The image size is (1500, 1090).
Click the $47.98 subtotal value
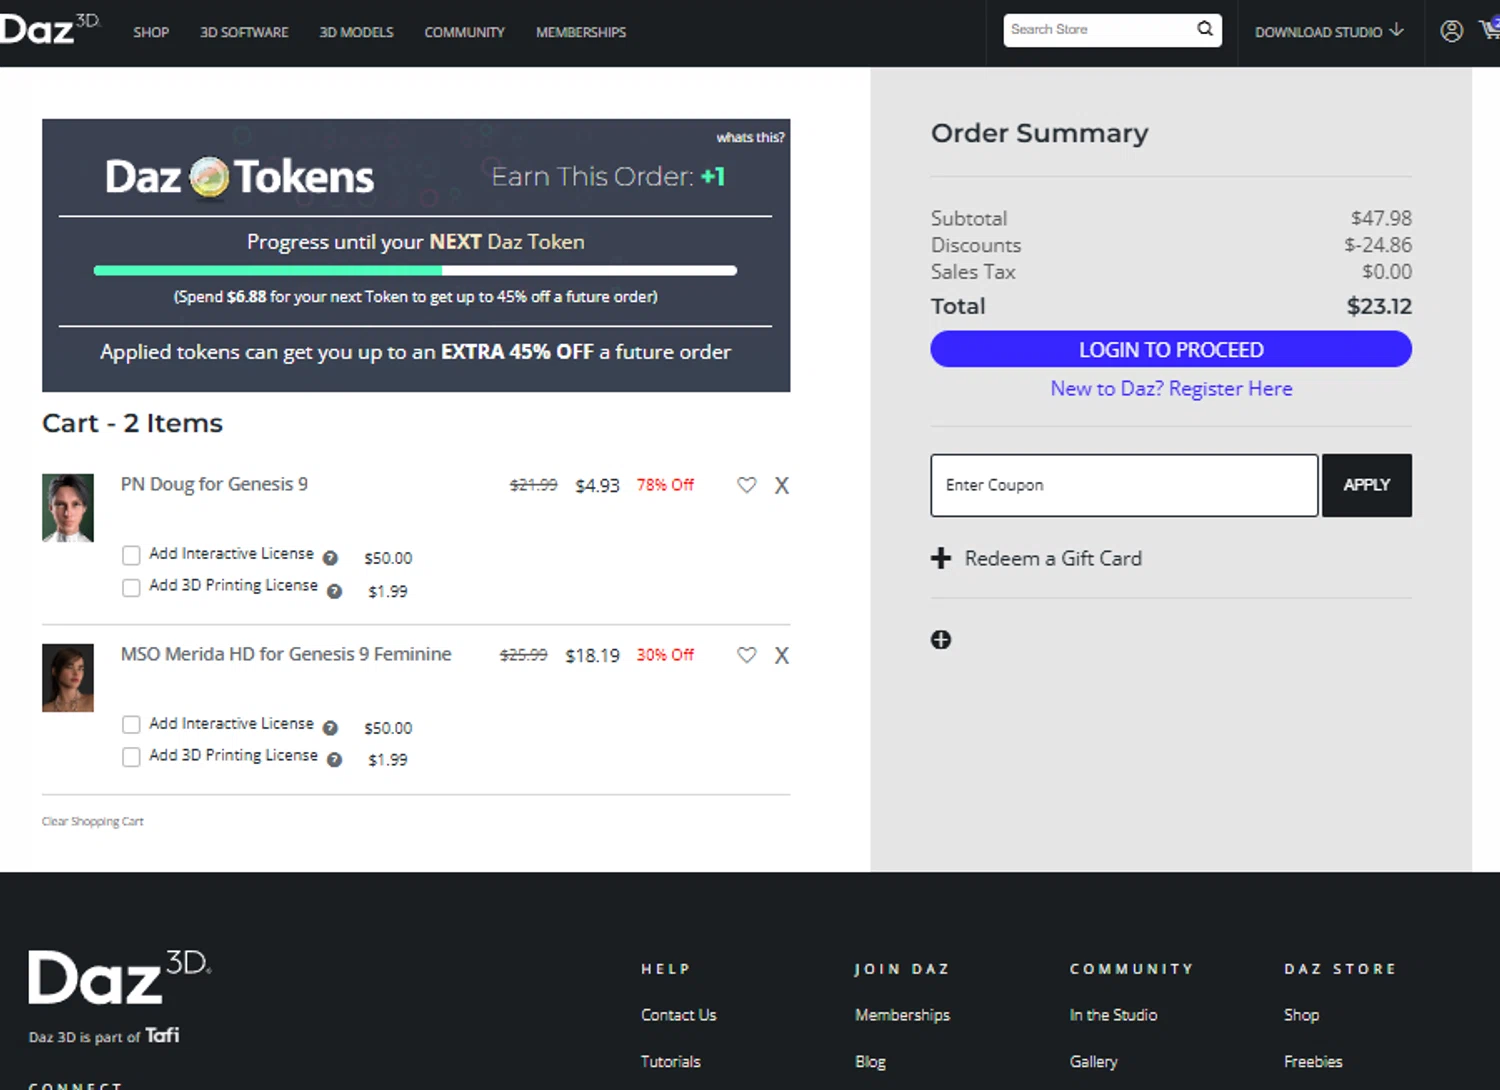tap(1381, 218)
